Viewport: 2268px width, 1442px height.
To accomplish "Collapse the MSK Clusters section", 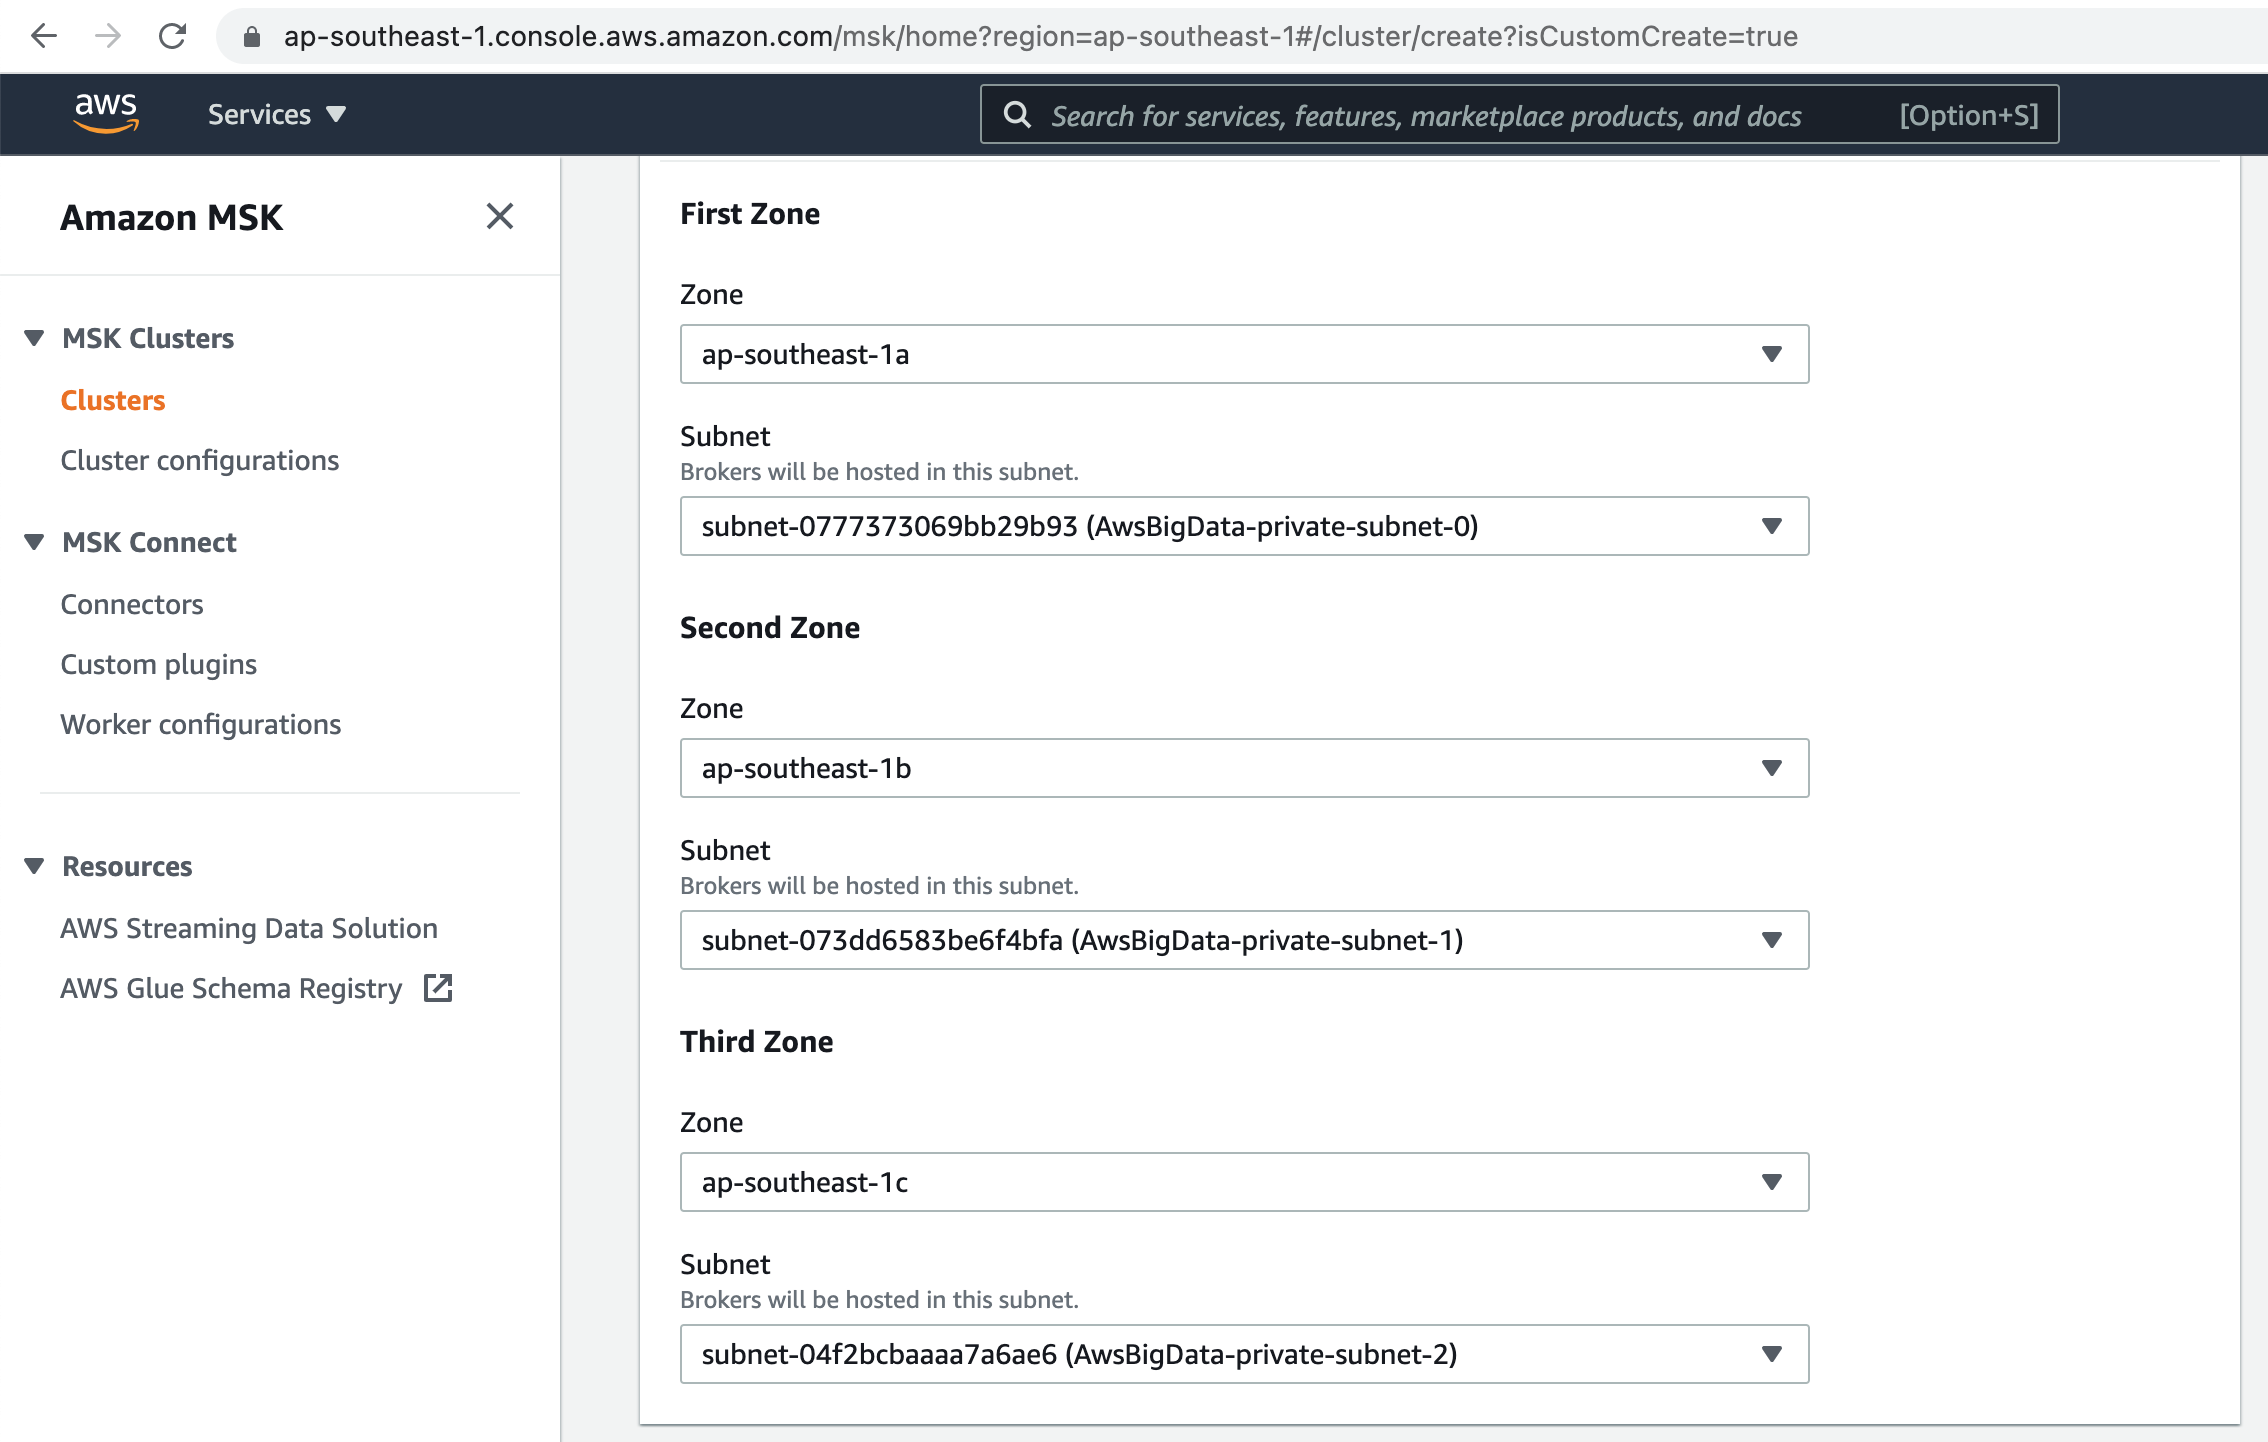I will (34, 338).
